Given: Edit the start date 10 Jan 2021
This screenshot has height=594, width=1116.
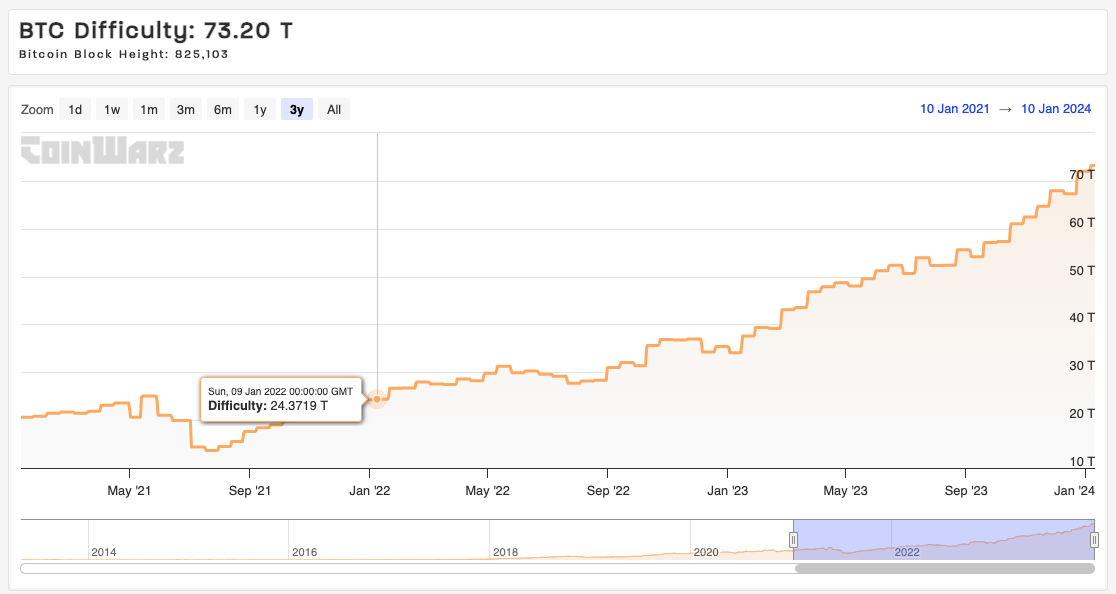Looking at the screenshot, I should tap(954, 109).
